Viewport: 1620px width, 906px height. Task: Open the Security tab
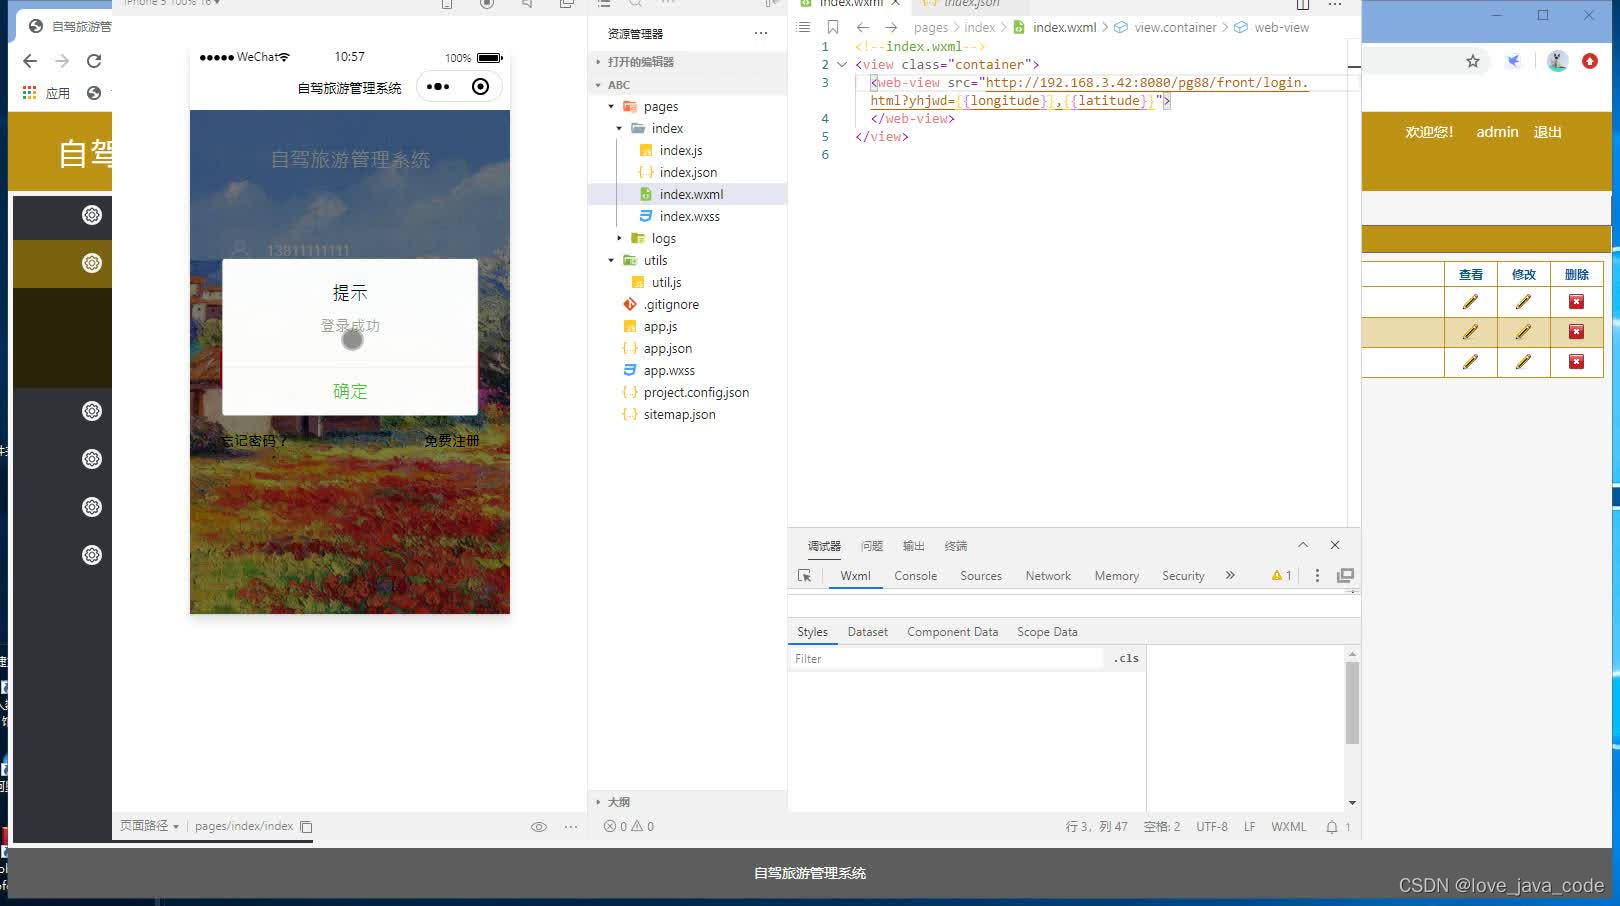click(1183, 576)
